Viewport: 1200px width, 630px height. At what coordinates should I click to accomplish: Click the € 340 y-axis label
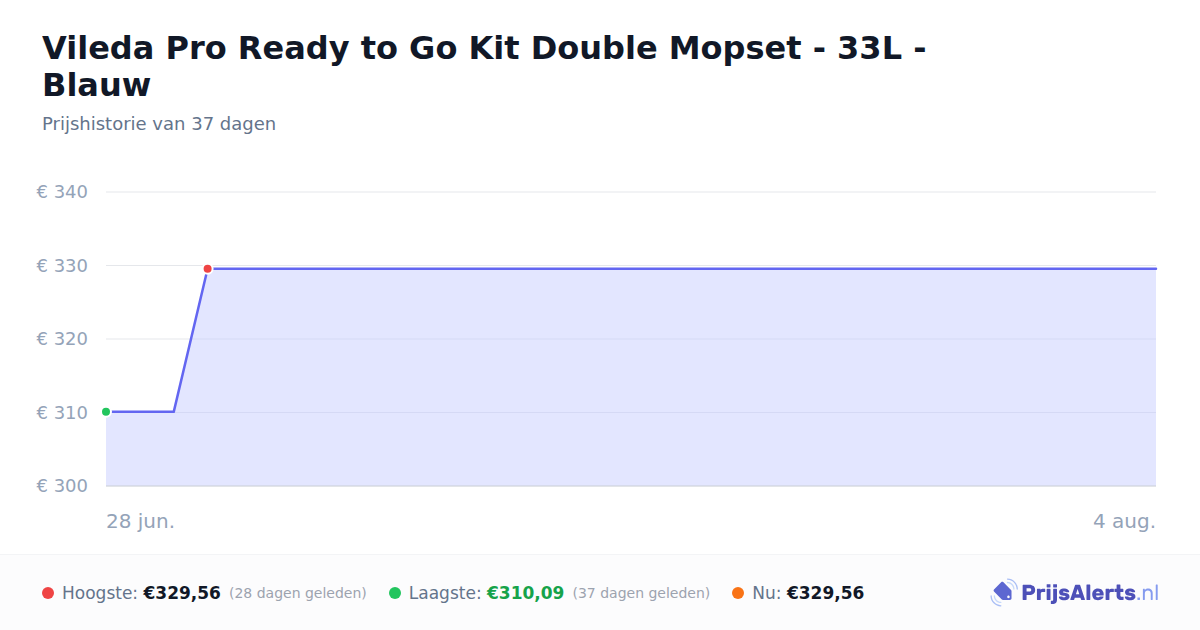click(62, 192)
